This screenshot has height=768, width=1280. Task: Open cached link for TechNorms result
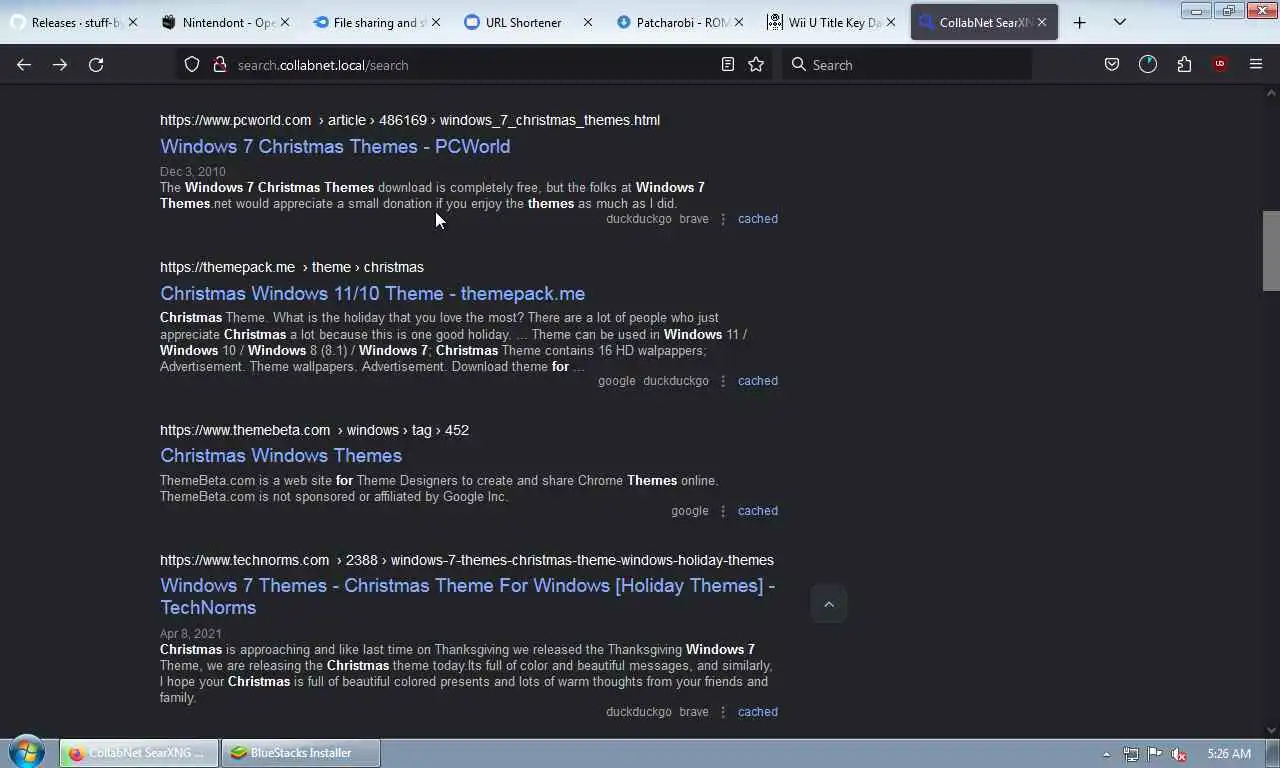[x=757, y=712]
